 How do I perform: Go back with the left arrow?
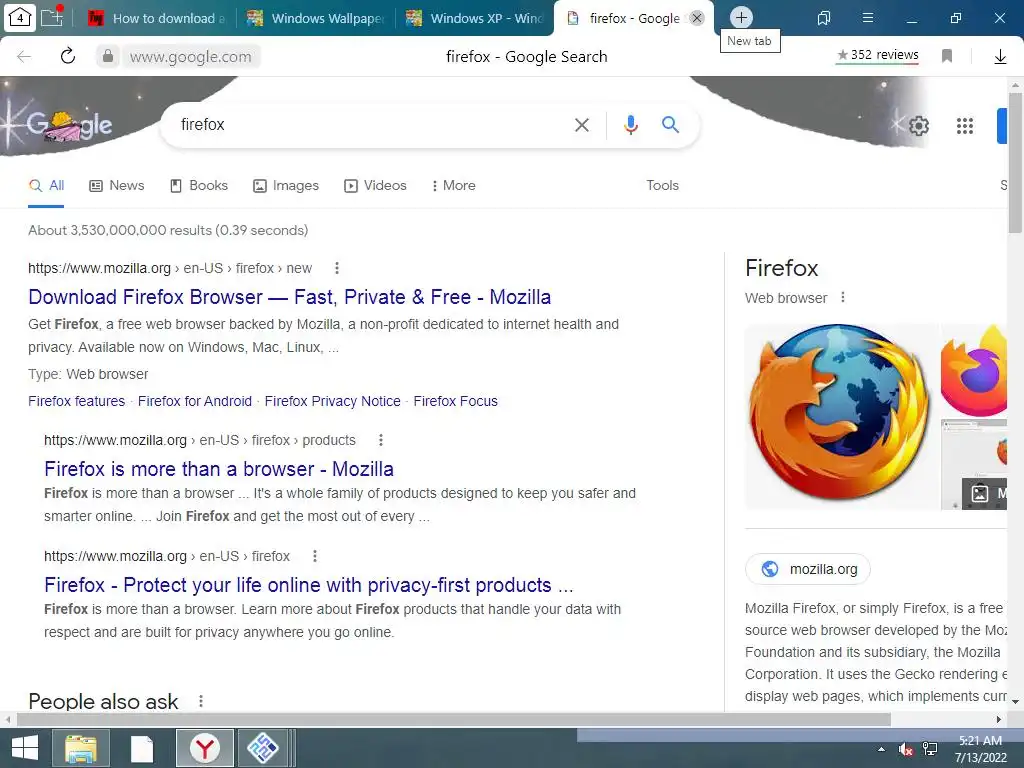click(24, 57)
